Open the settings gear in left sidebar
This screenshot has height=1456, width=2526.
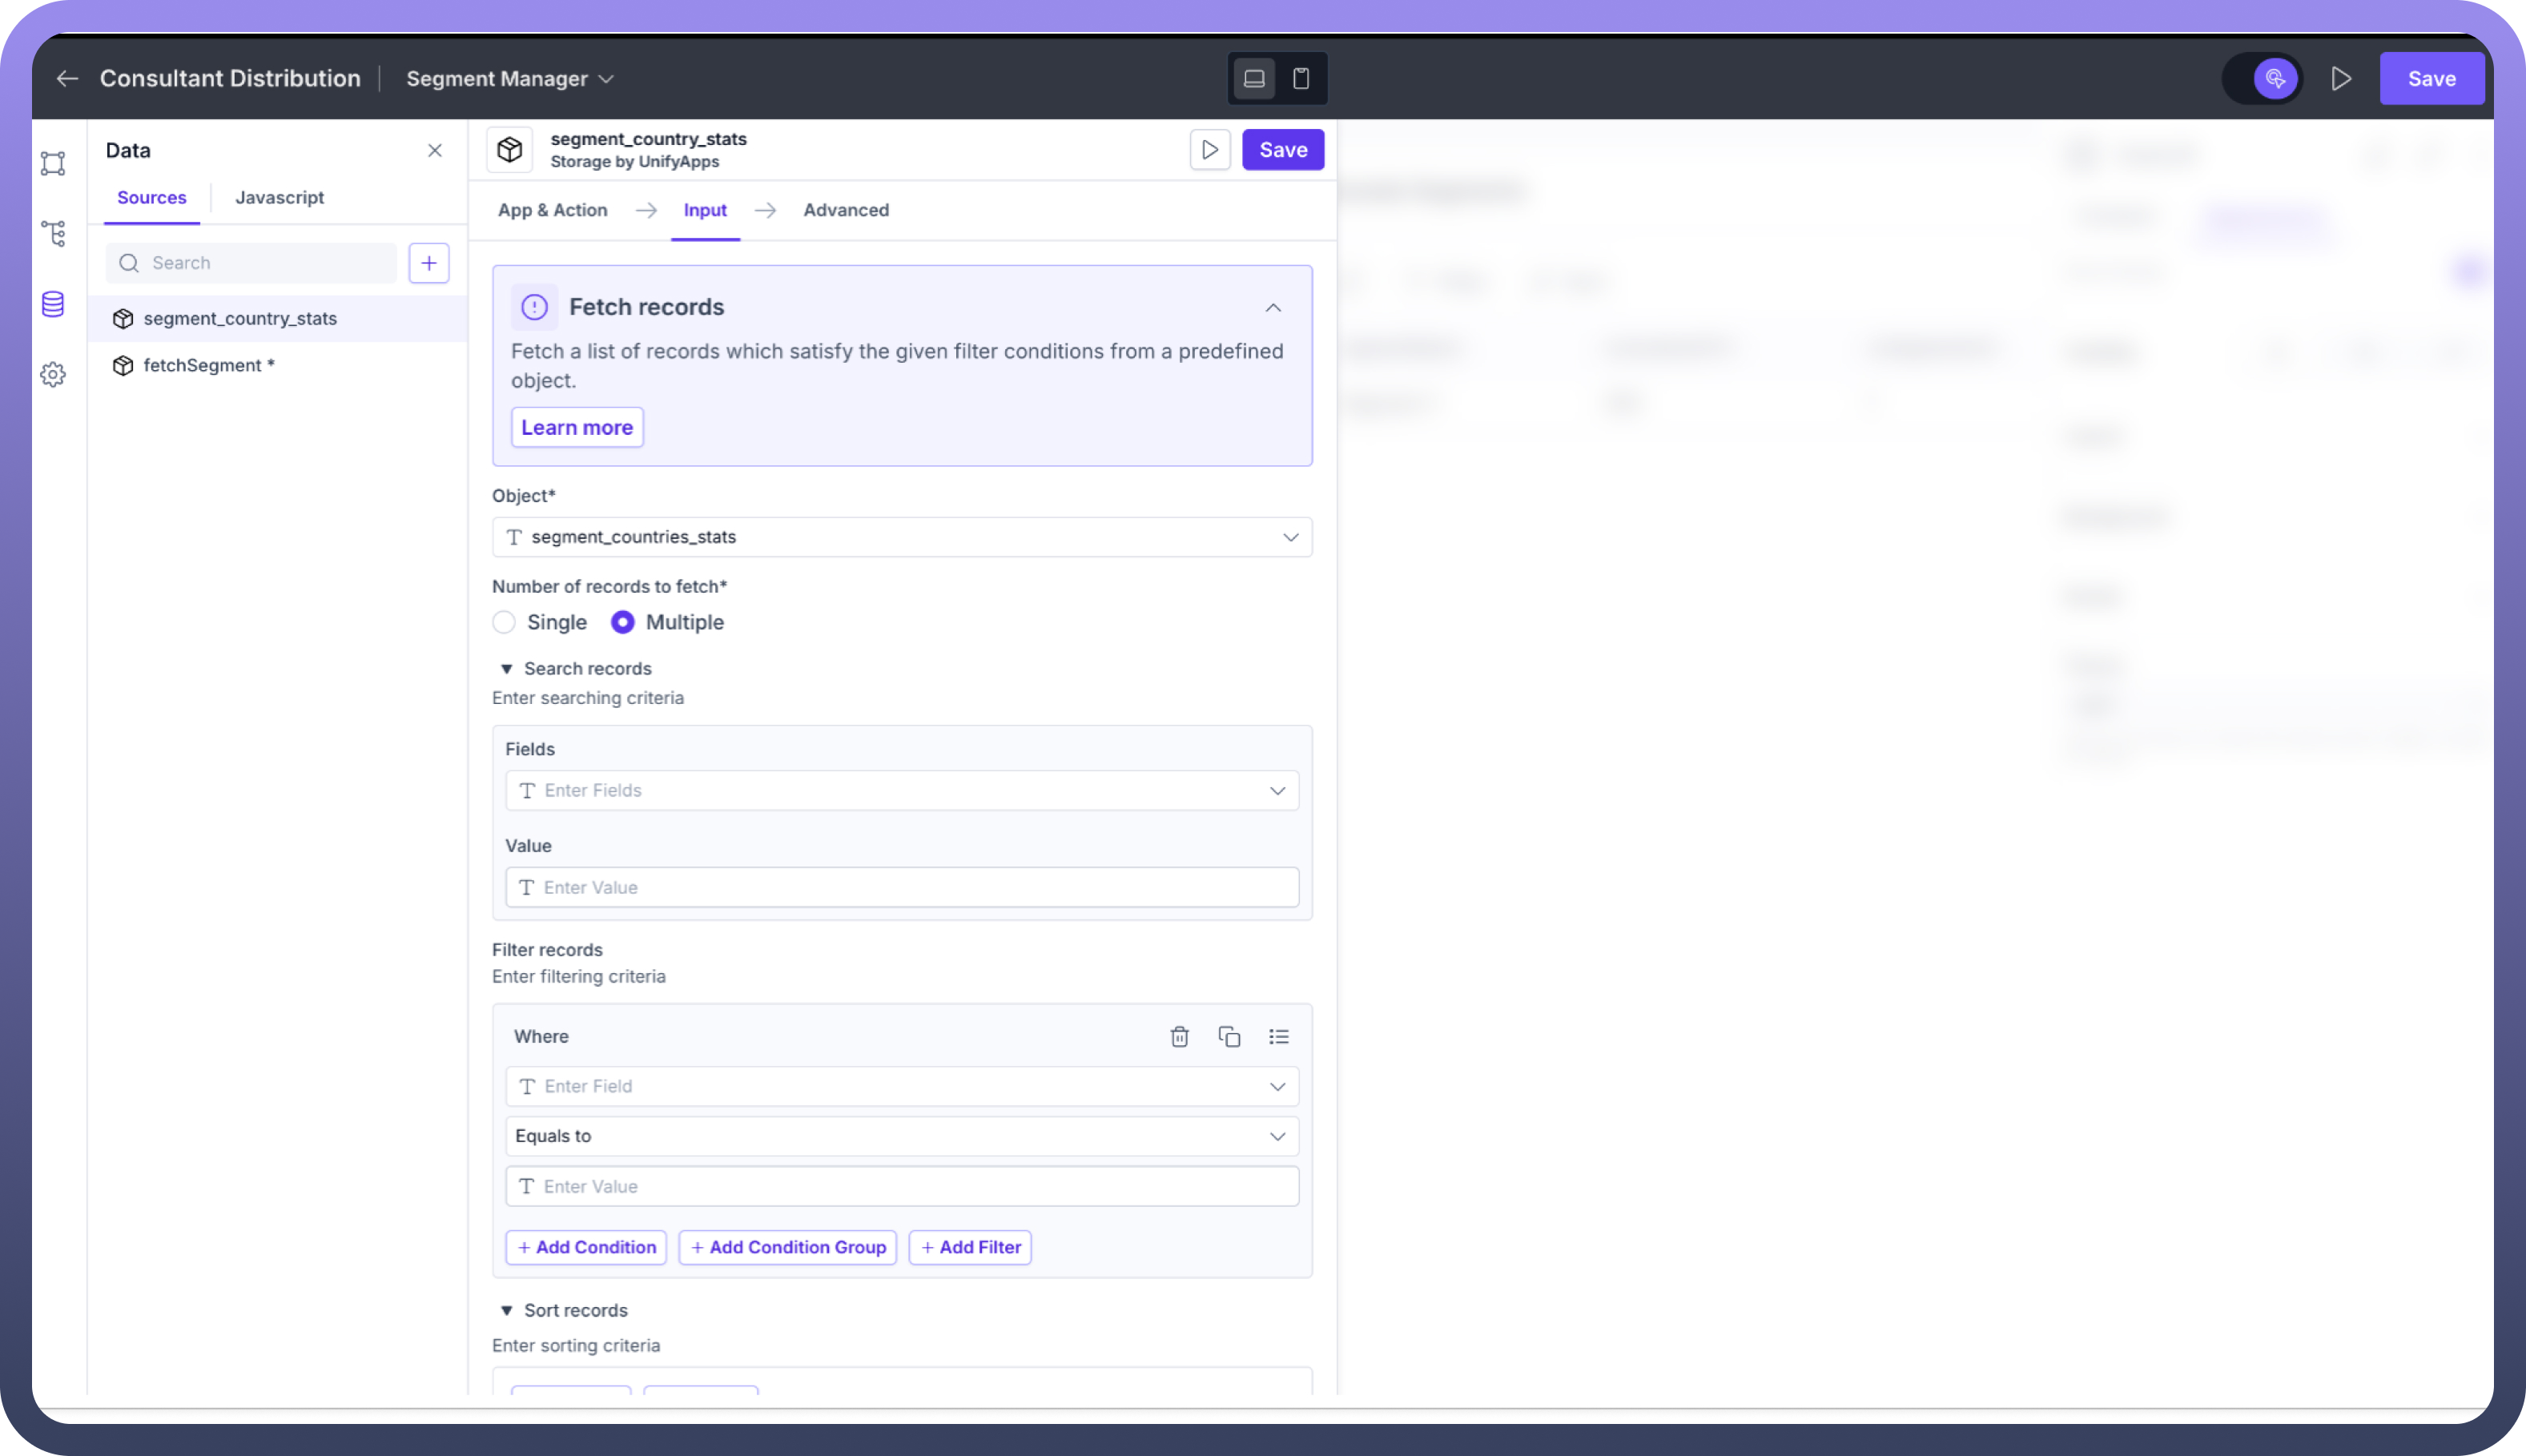pyautogui.click(x=53, y=375)
